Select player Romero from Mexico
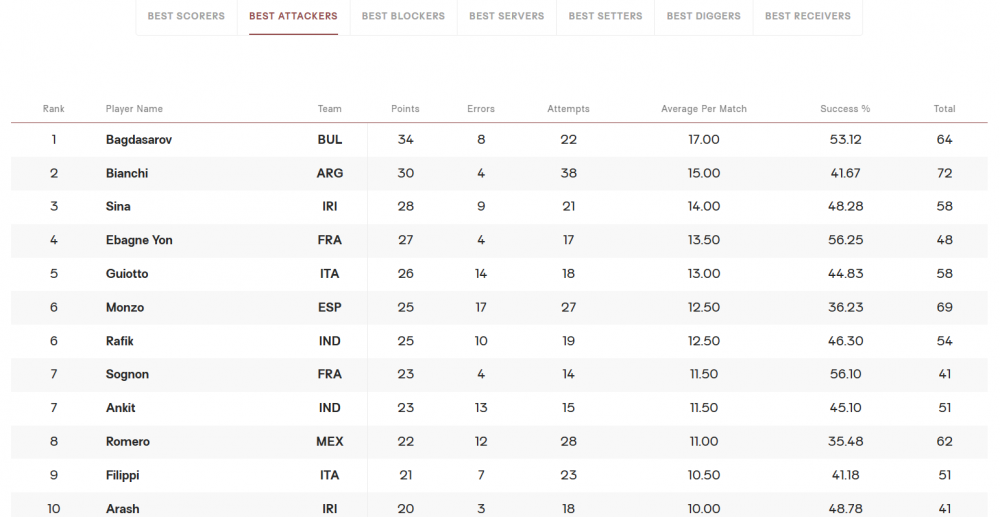 point(128,442)
